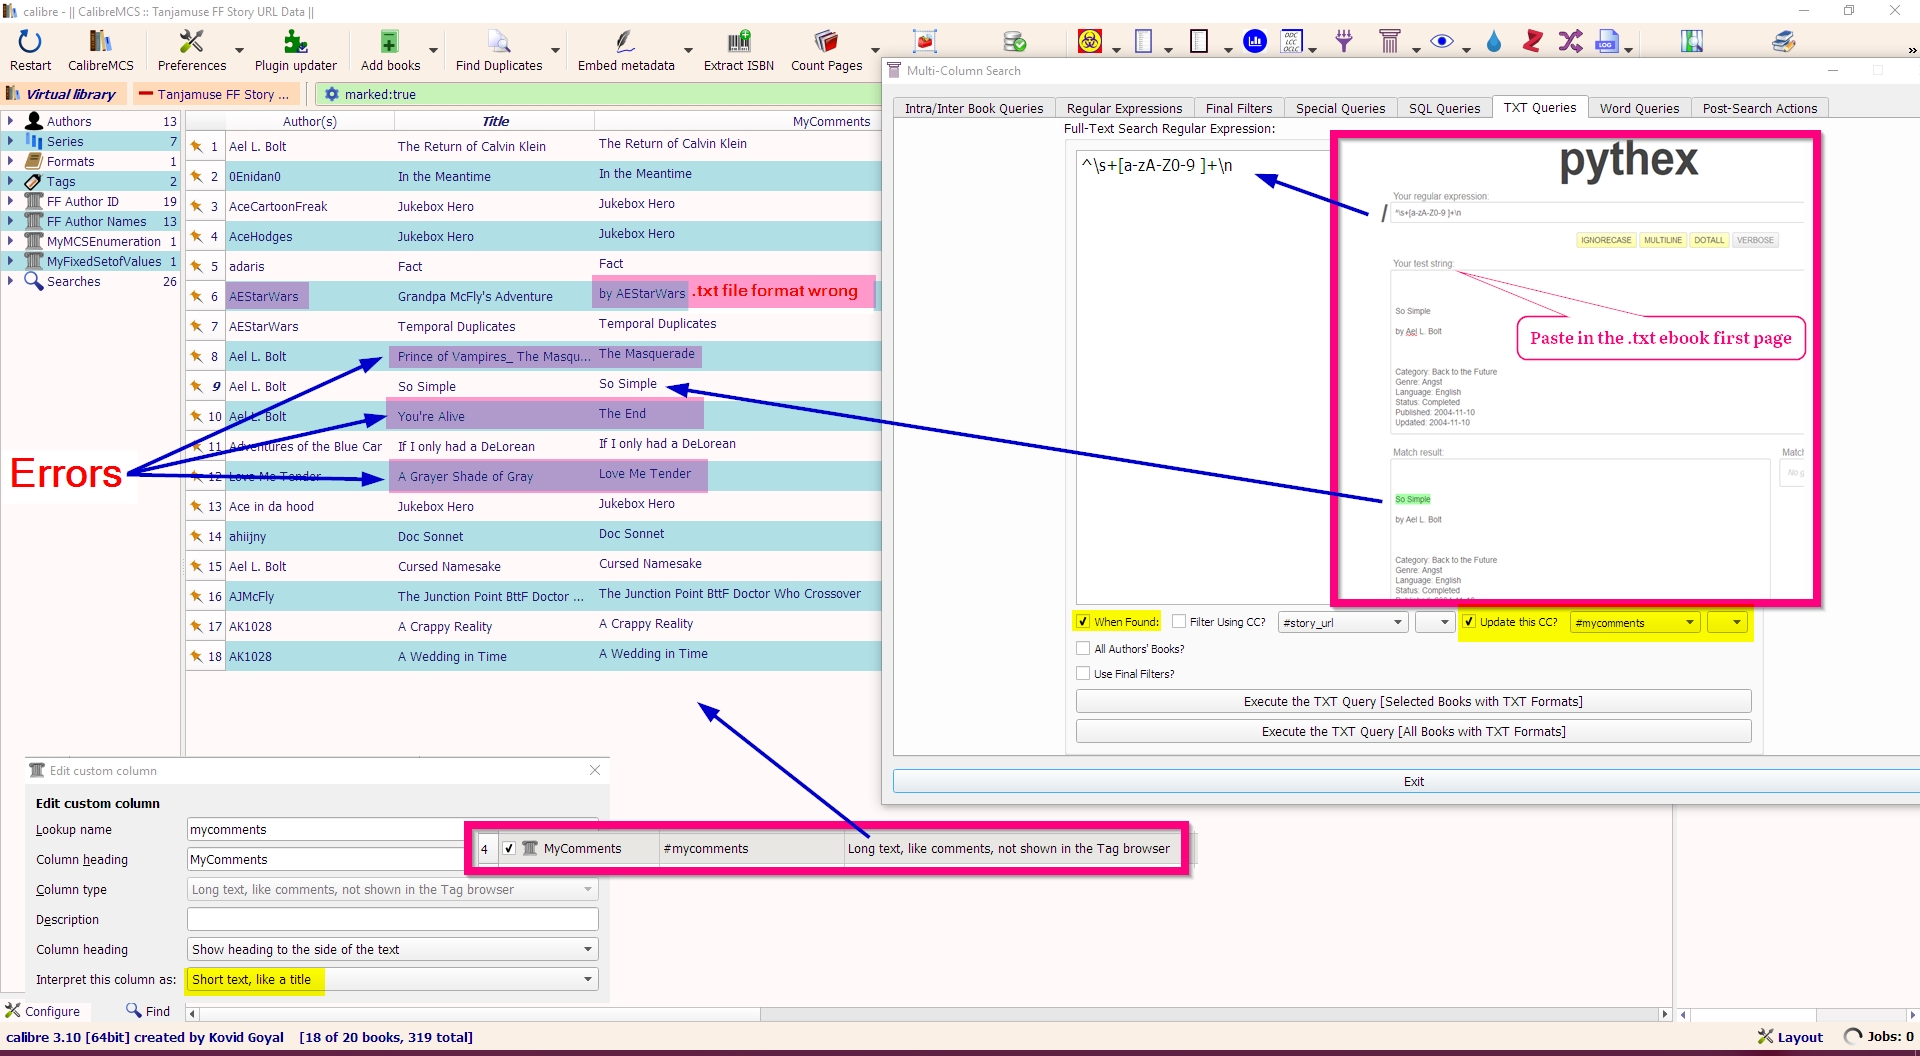Click the pillar column icon in toolbar

point(1389,41)
